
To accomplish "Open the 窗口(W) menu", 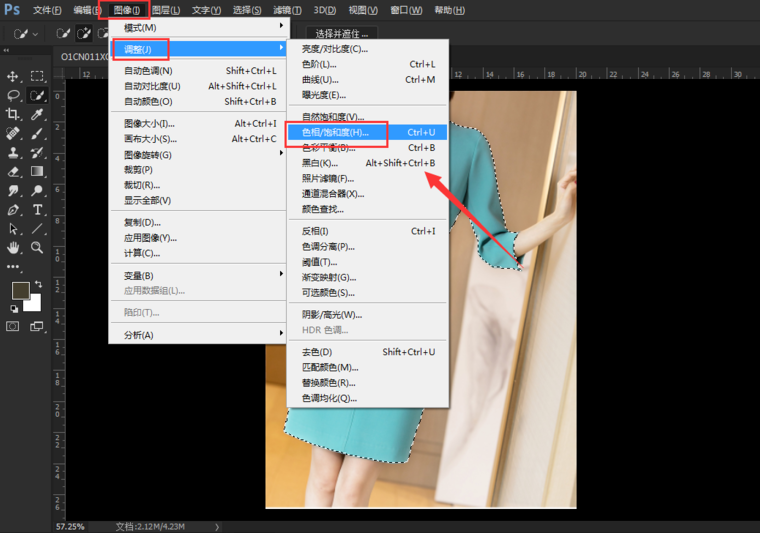I will pyautogui.click(x=406, y=10).
